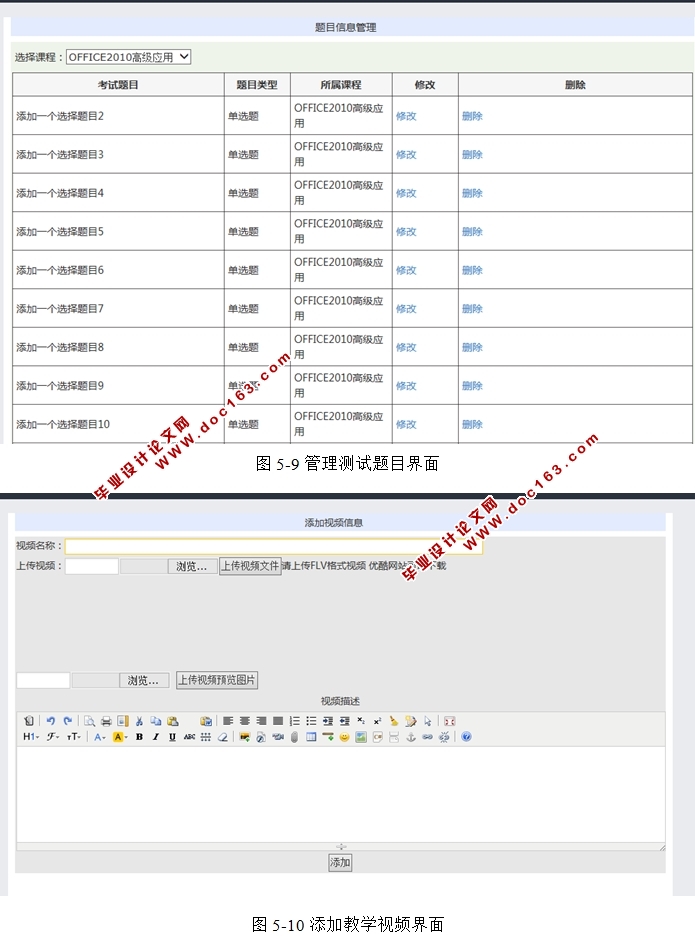Apply superscript formatting
The width and height of the screenshot is (695, 939).
point(377,721)
